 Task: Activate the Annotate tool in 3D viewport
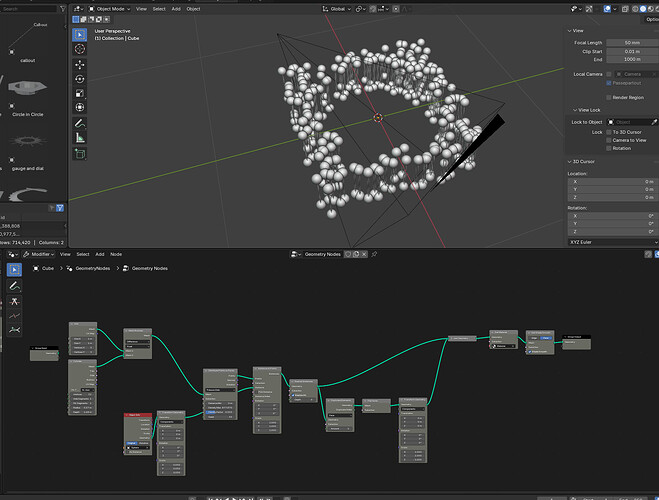point(79,123)
